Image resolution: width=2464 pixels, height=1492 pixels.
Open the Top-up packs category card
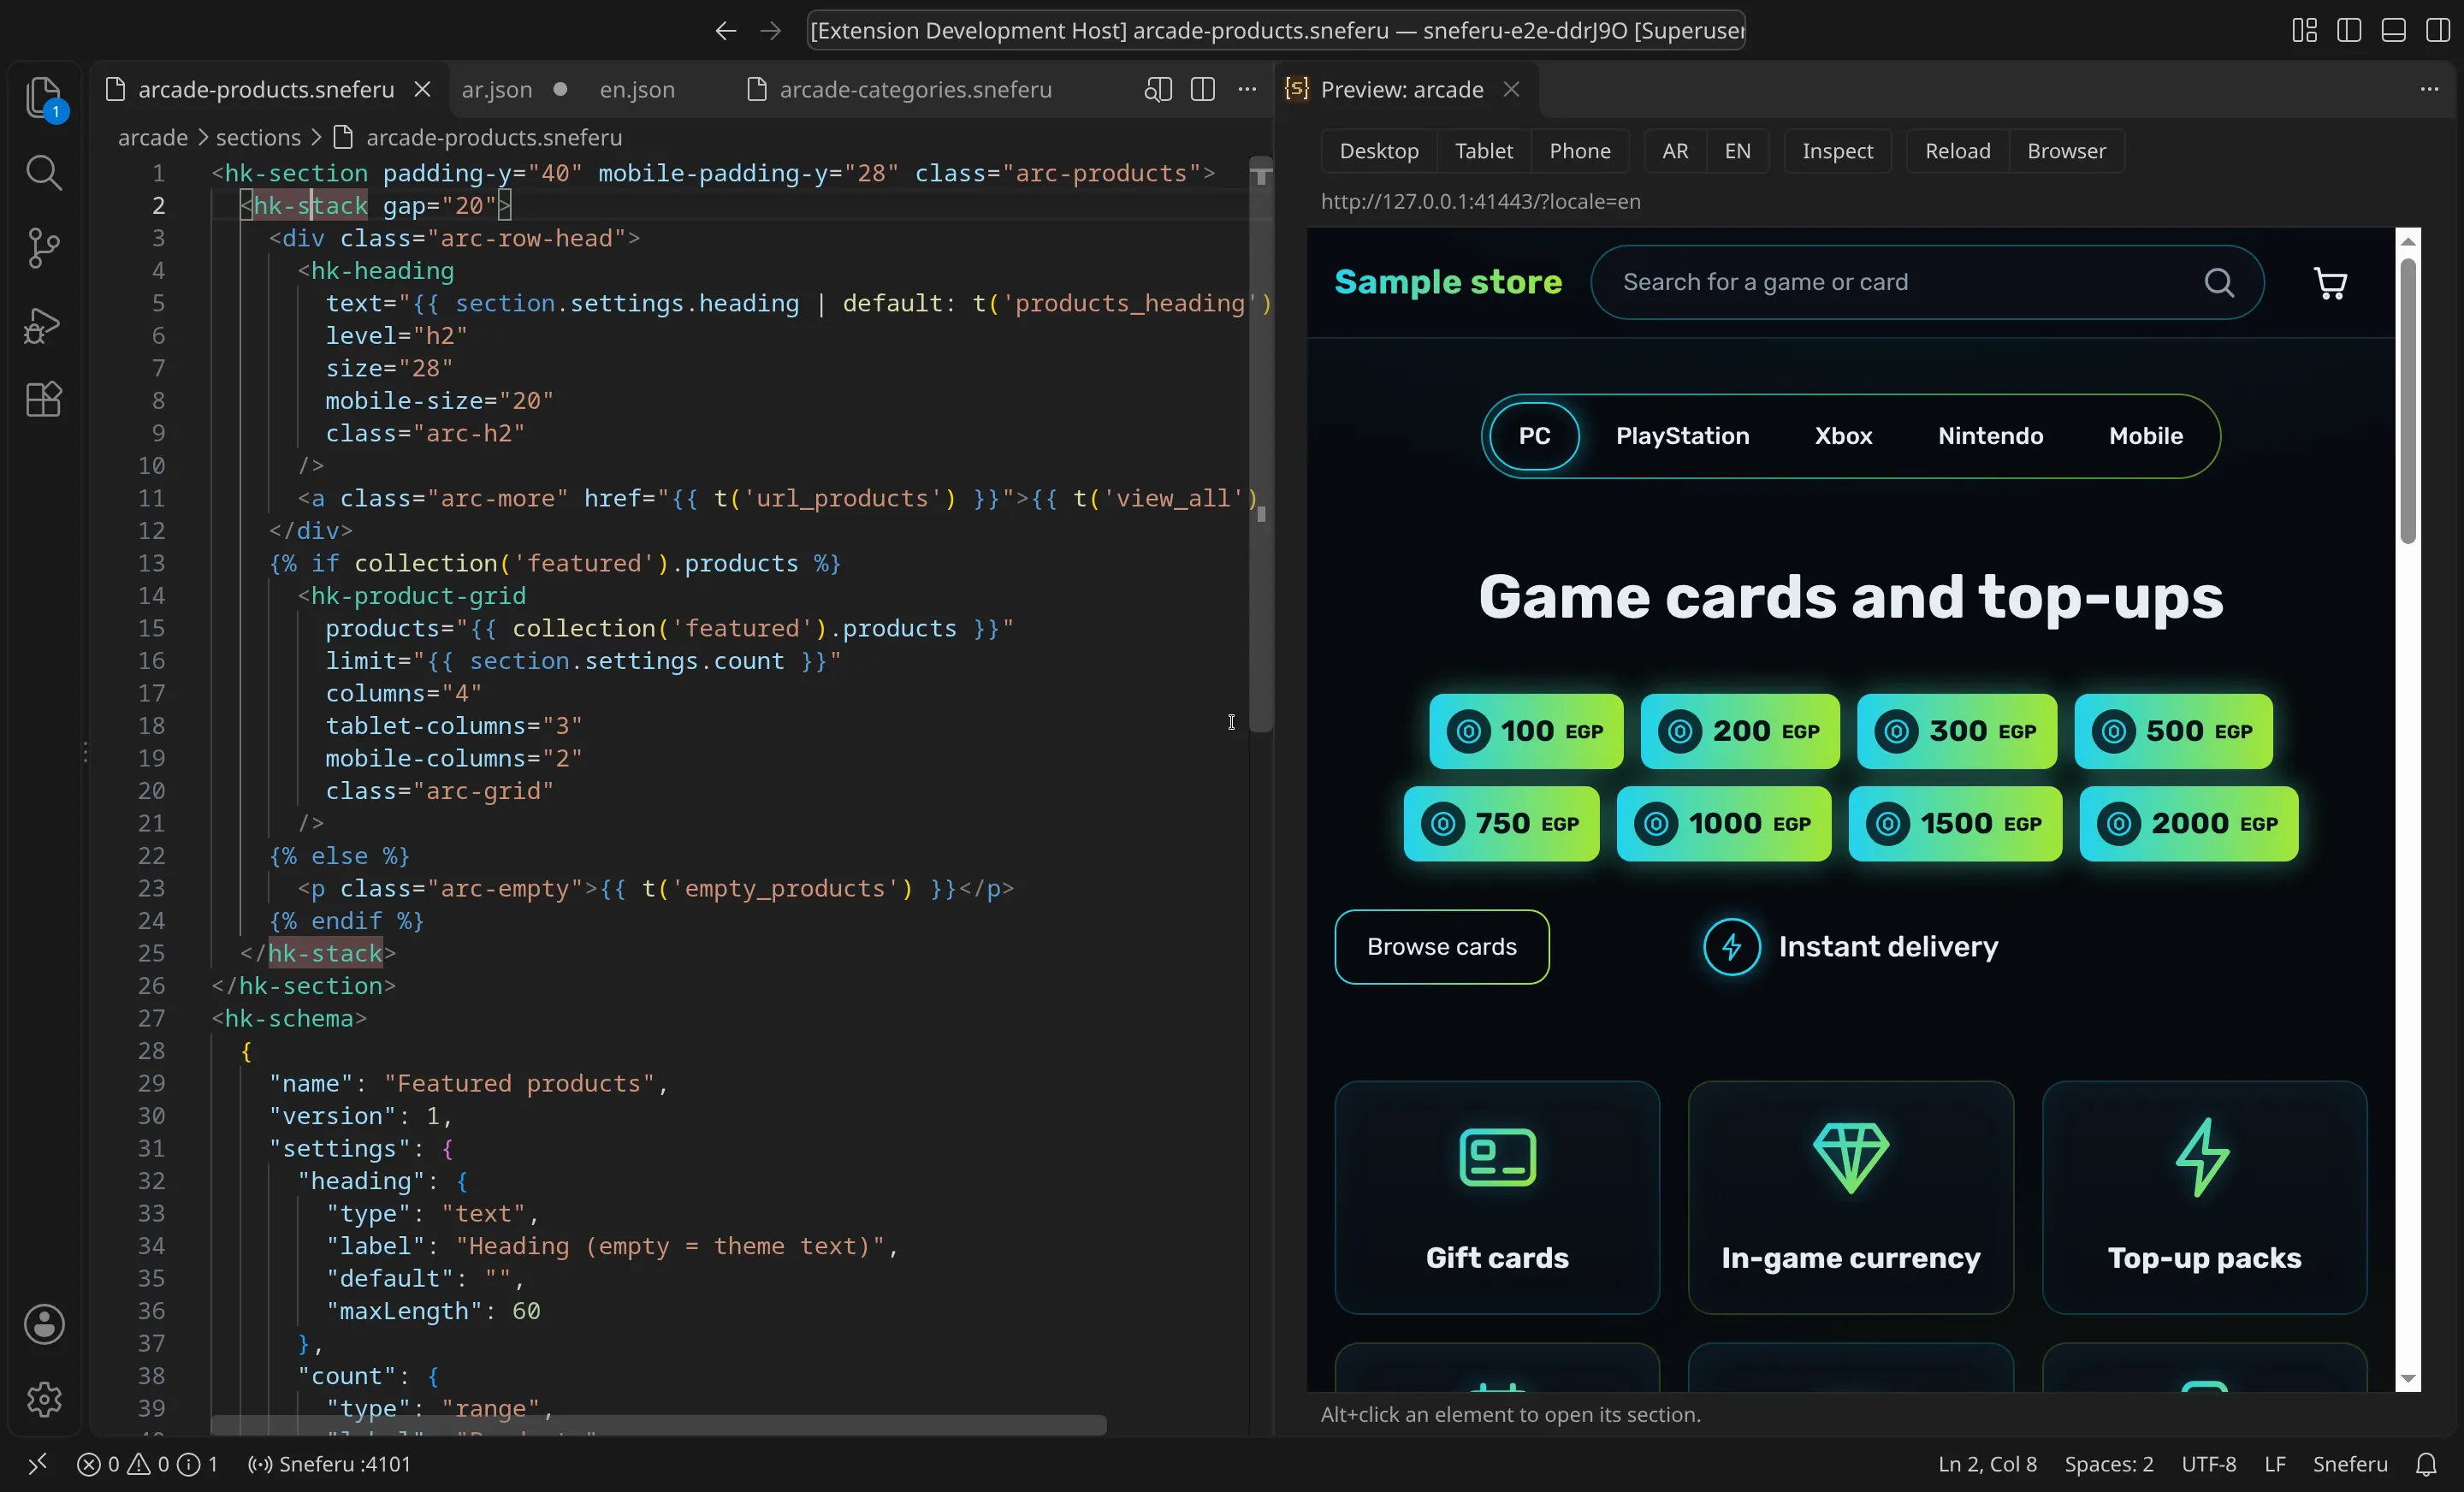point(2205,1197)
